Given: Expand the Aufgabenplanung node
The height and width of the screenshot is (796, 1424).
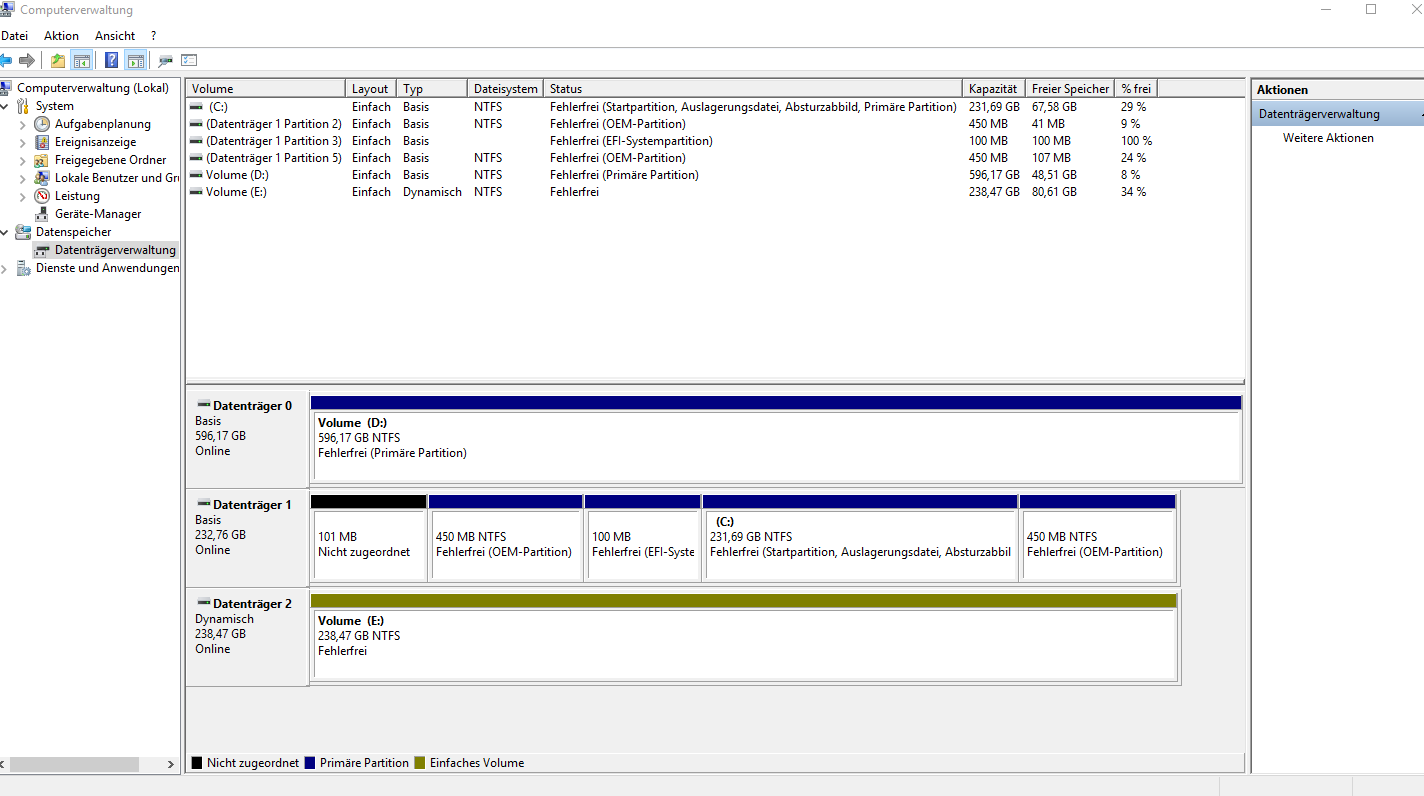Looking at the screenshot, I should [23, 124].
